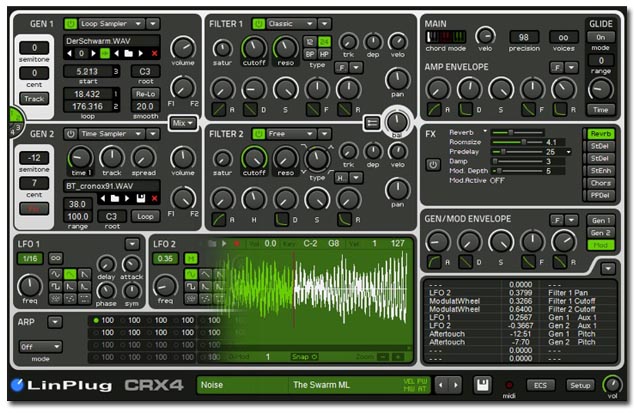The width and height of the screenshot is (634, 413).
Task: Click the glide Time button
Action: (x=600, y=110)
